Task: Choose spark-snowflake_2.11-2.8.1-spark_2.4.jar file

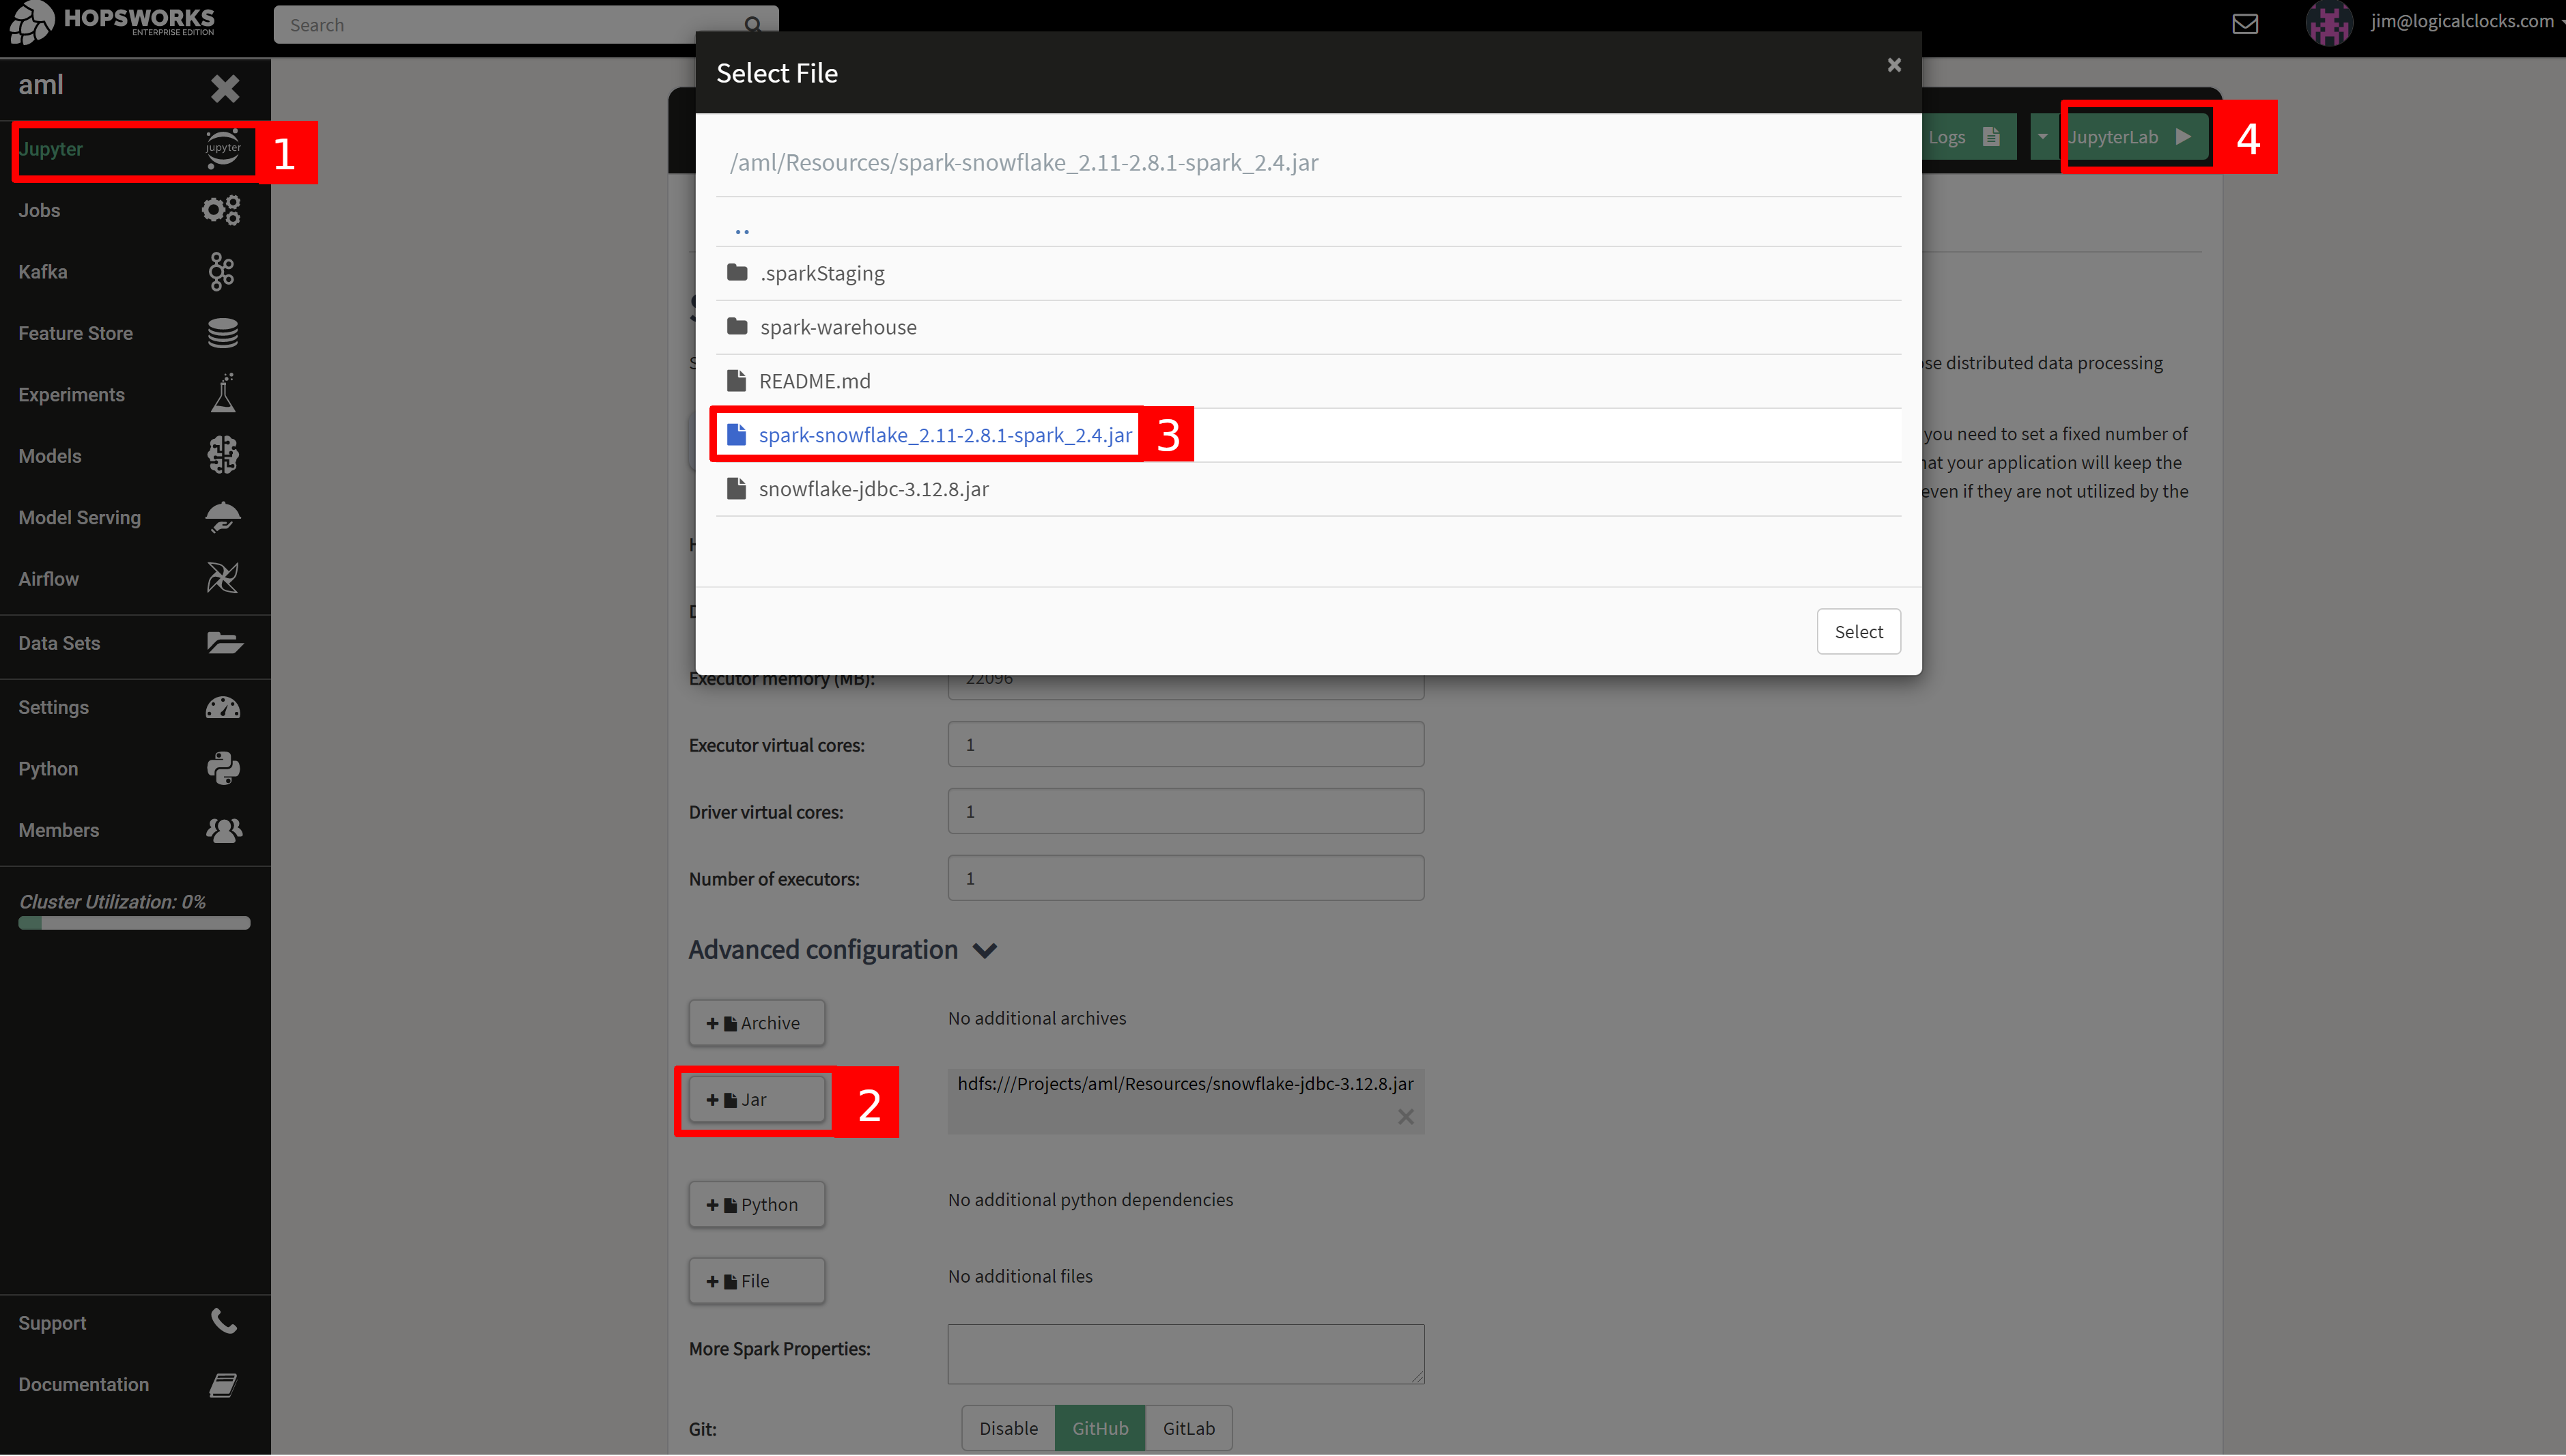Action: [945, 435]
